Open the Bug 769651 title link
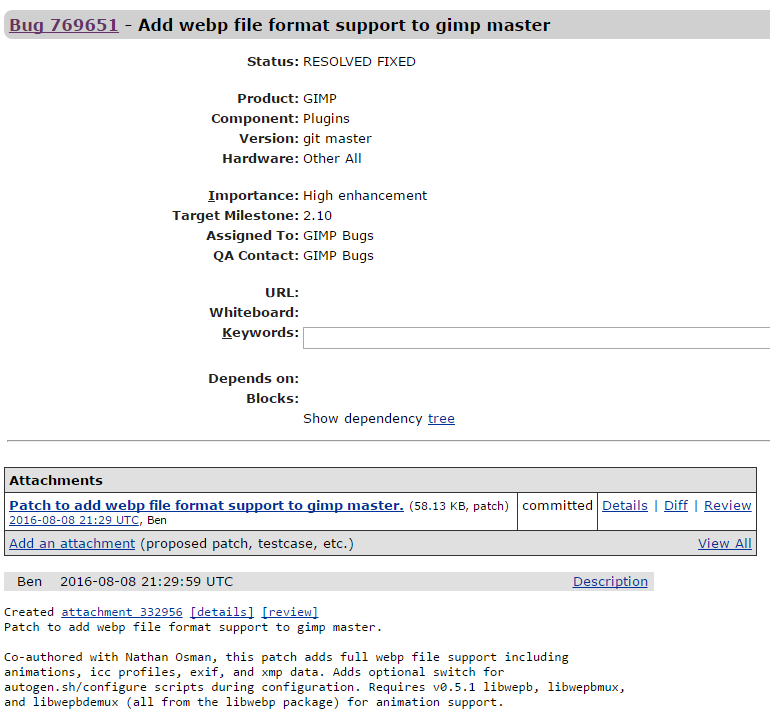770x723 pixels. [x=64, y=25]
